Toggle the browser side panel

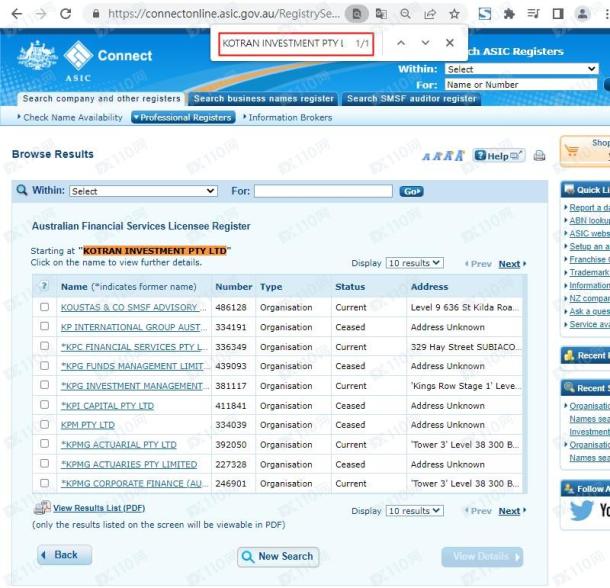[558, 14]
